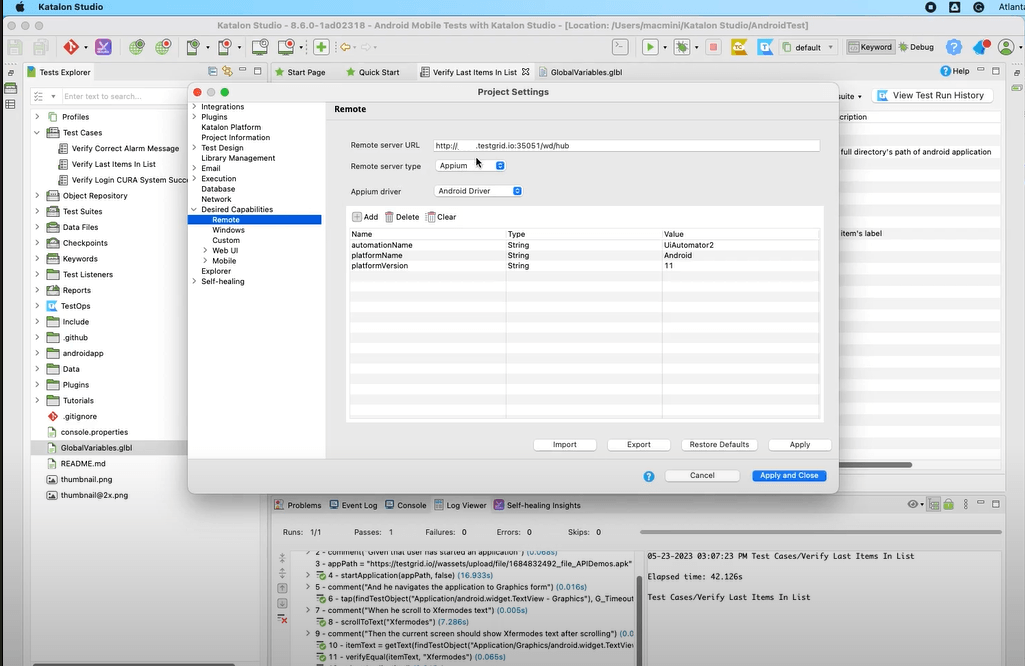This screenshot has height=666, width=1025.
Task: Click the Apply and Close button
Action: pos(788,476)
